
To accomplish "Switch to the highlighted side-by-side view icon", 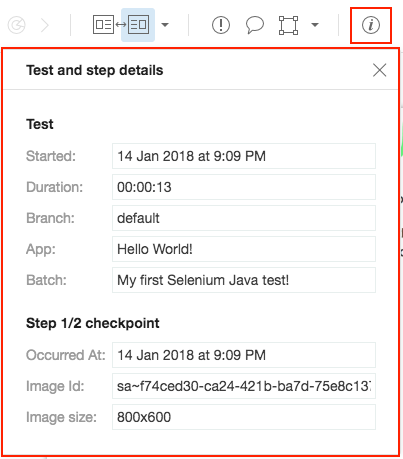I will tap(138, 25).
